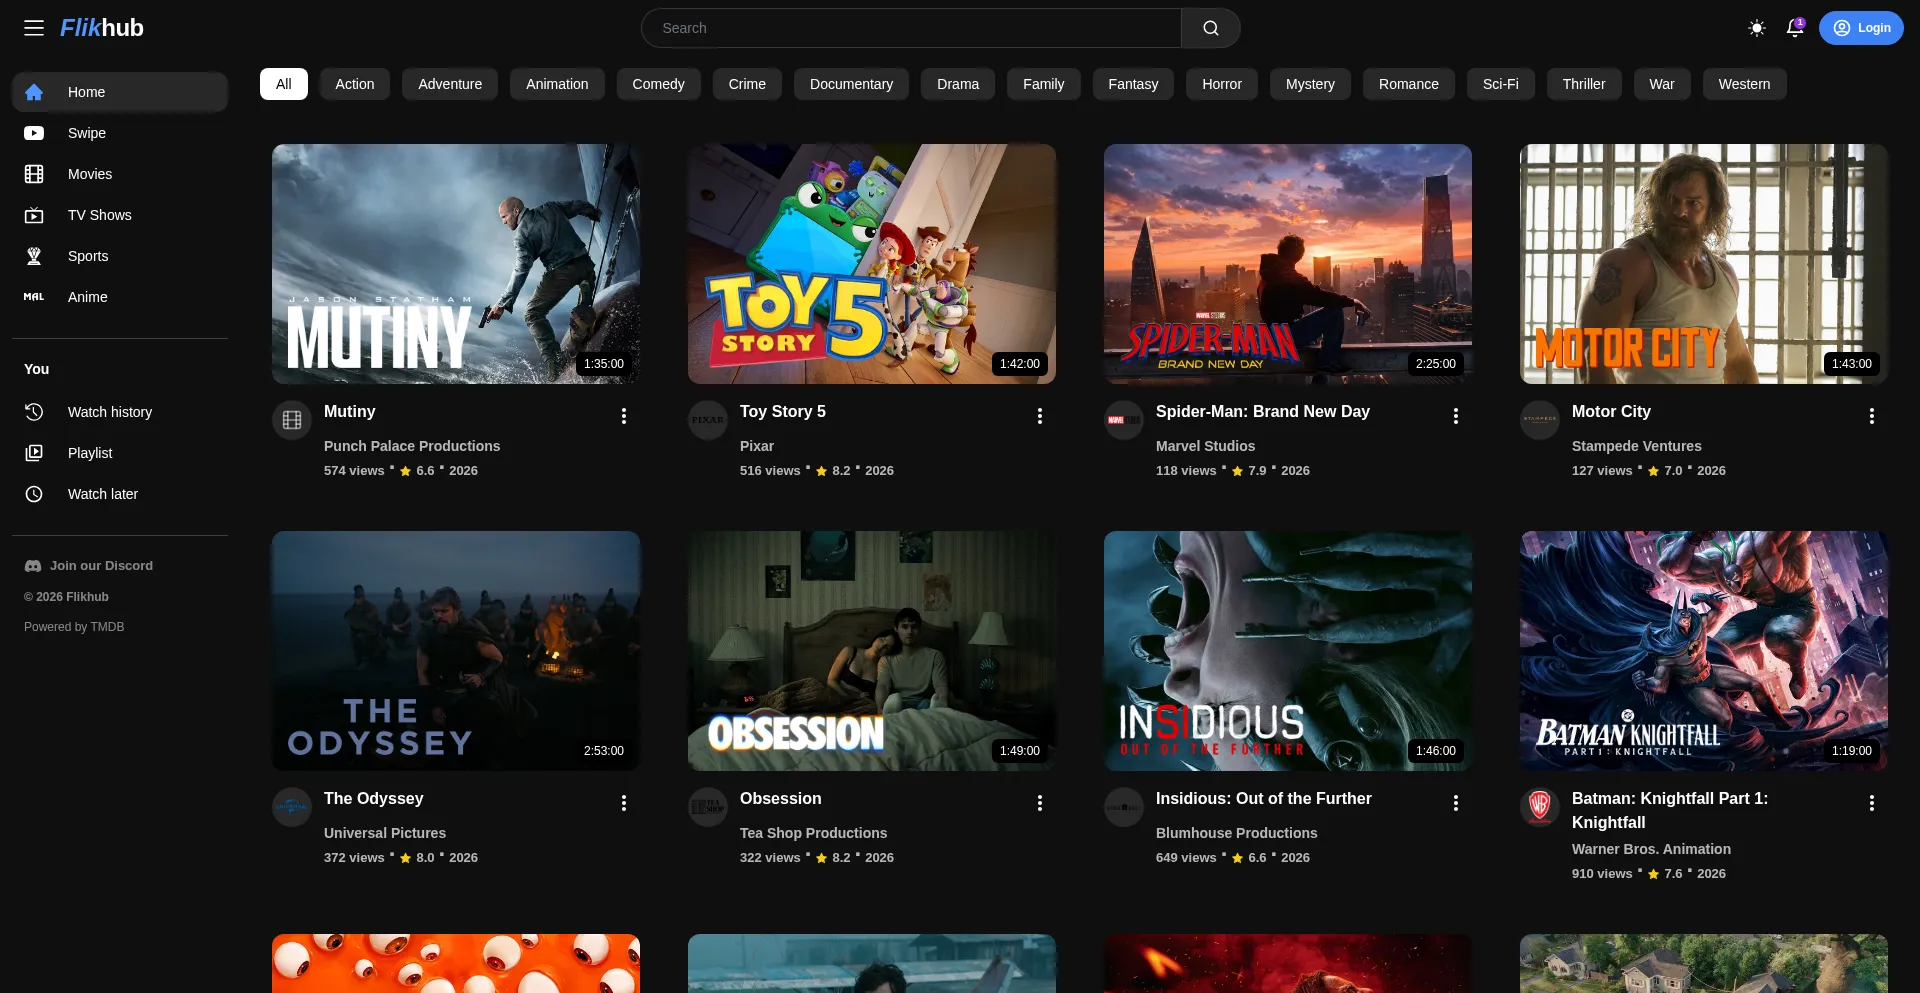Open options menu for Toy Story 5
This screenshot has width=1920, height=993.
(1040, 416)
